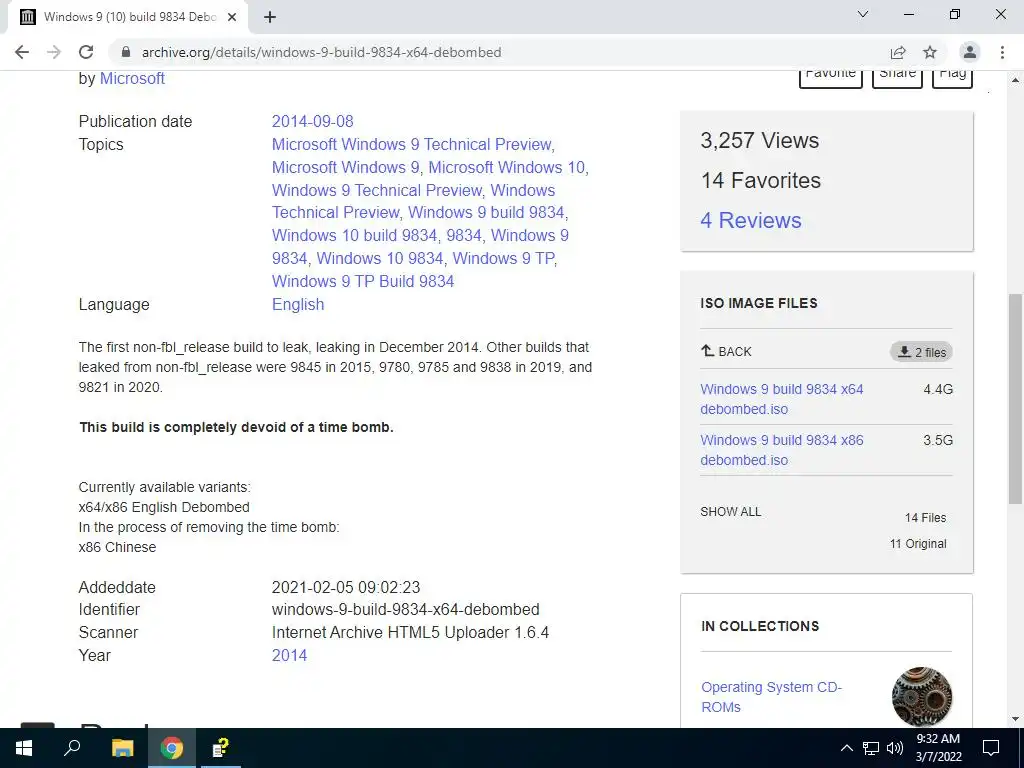
Task: Click the 14 Files text
Action: (925, 518)
